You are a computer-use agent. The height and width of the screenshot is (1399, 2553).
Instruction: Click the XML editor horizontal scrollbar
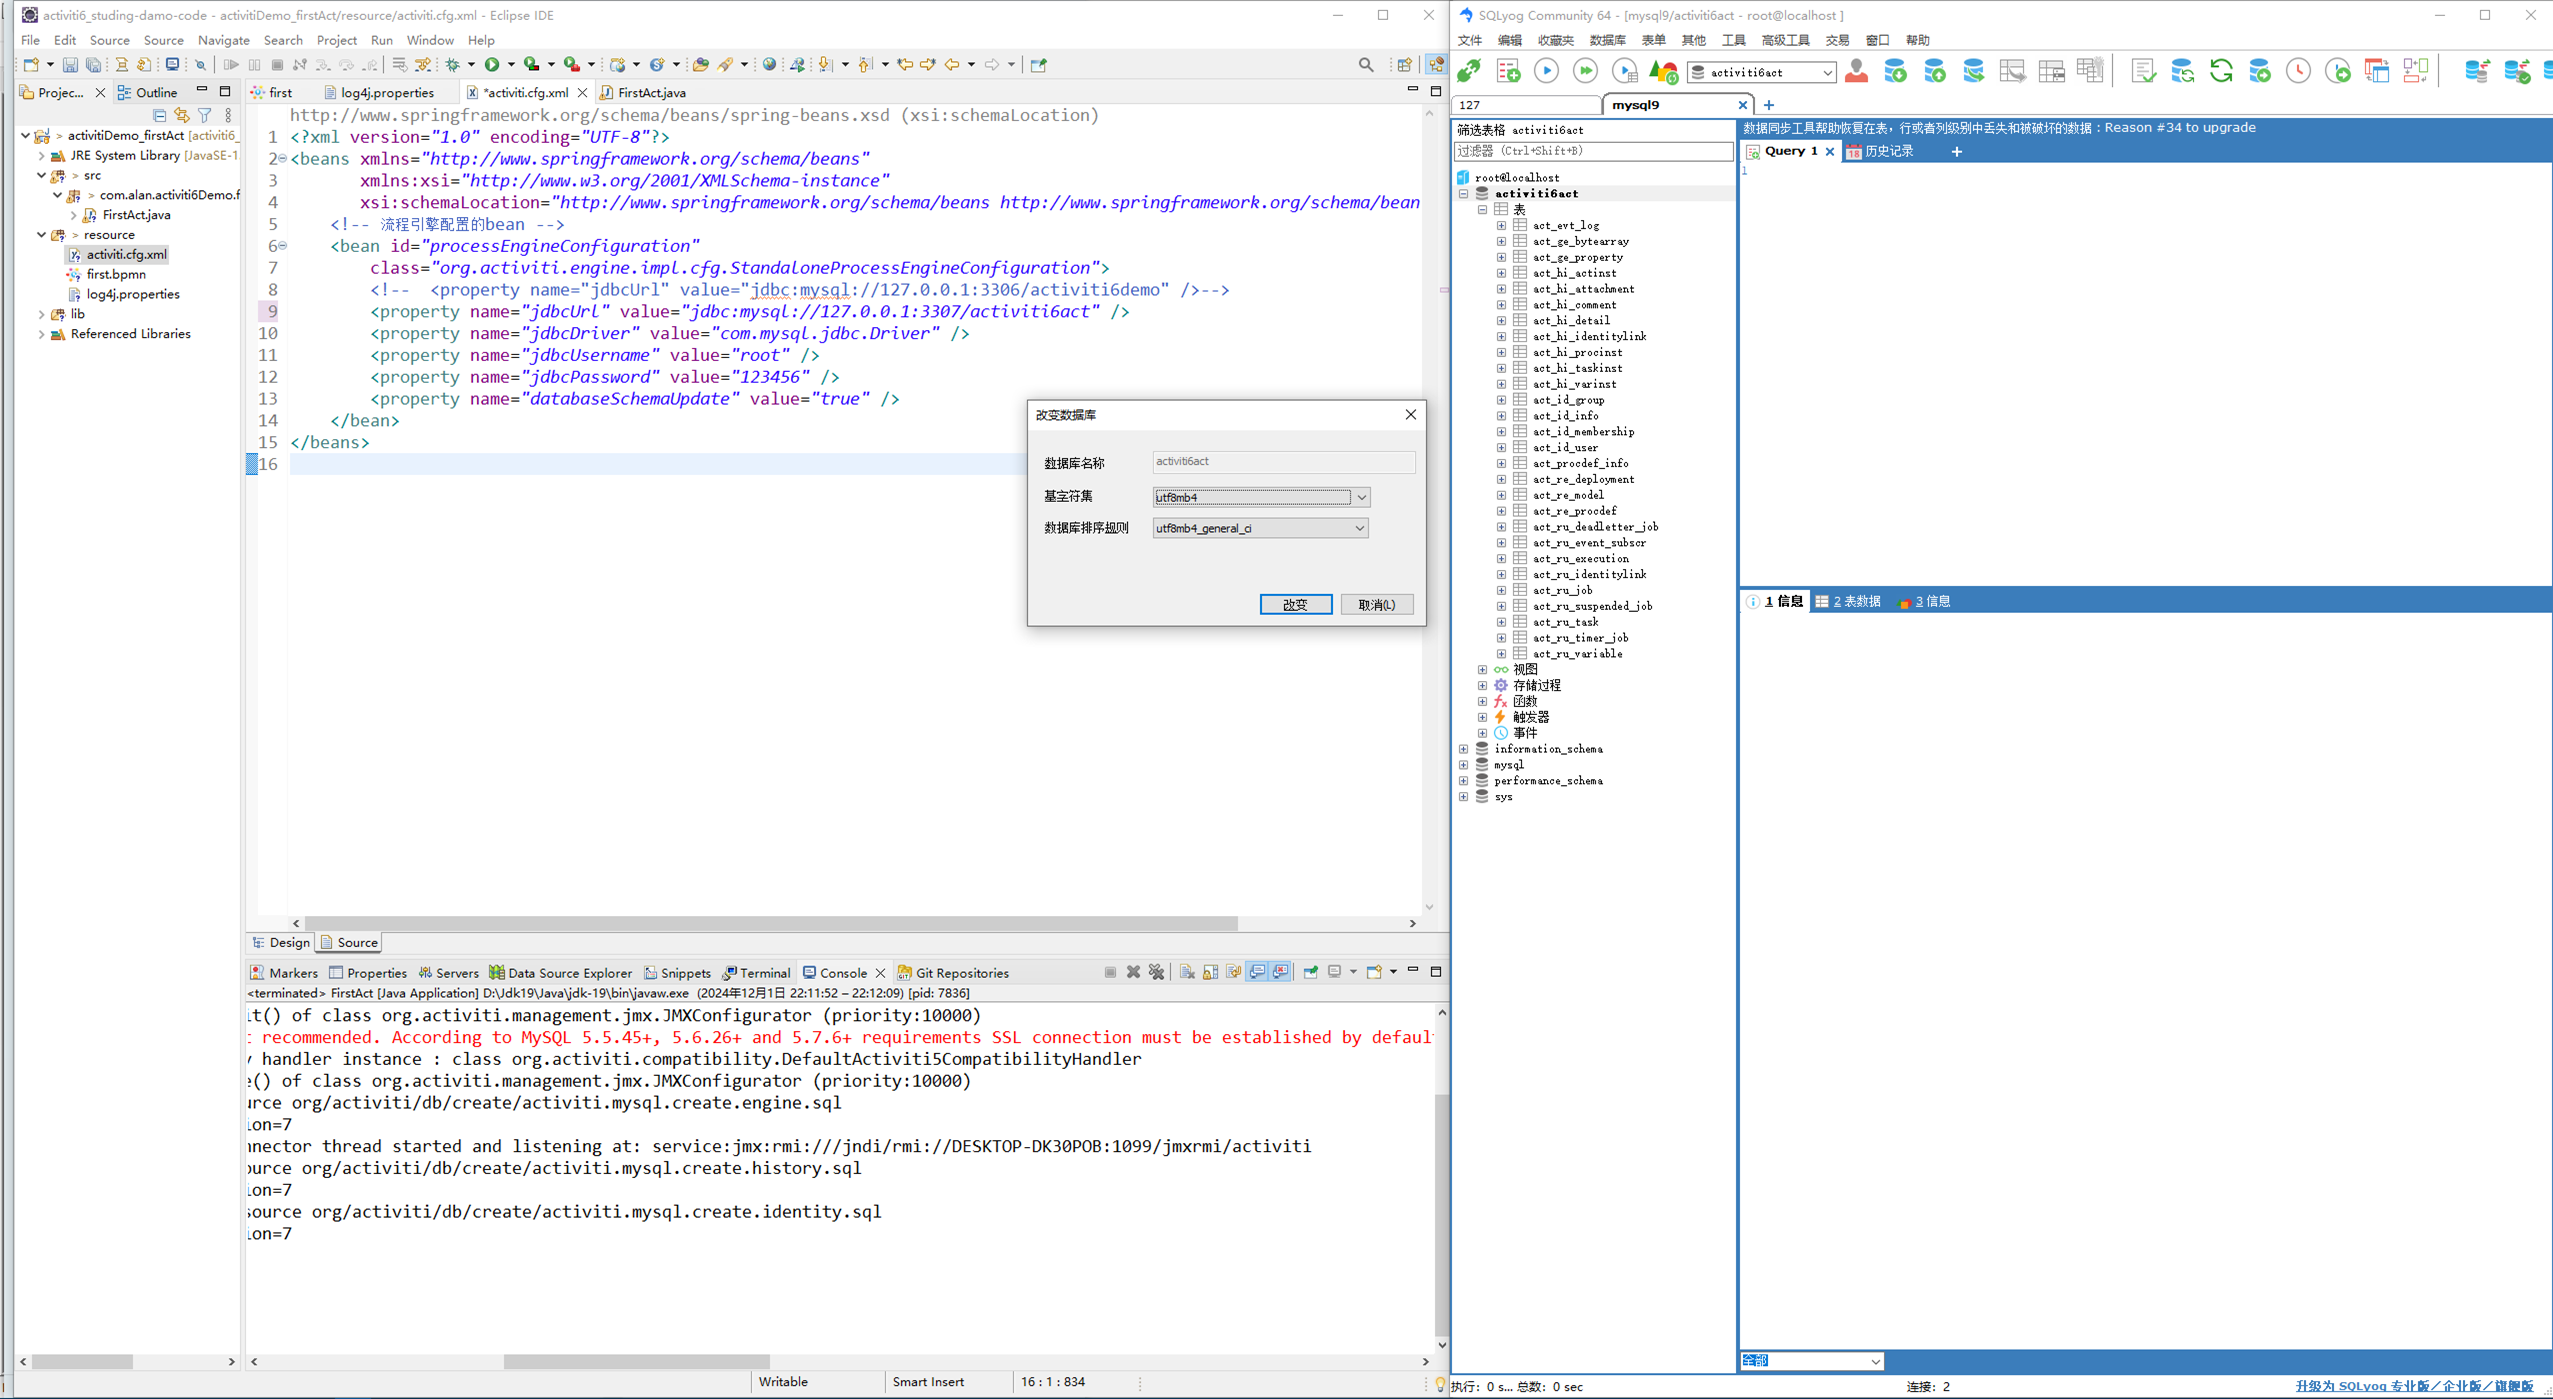(771, 923)
